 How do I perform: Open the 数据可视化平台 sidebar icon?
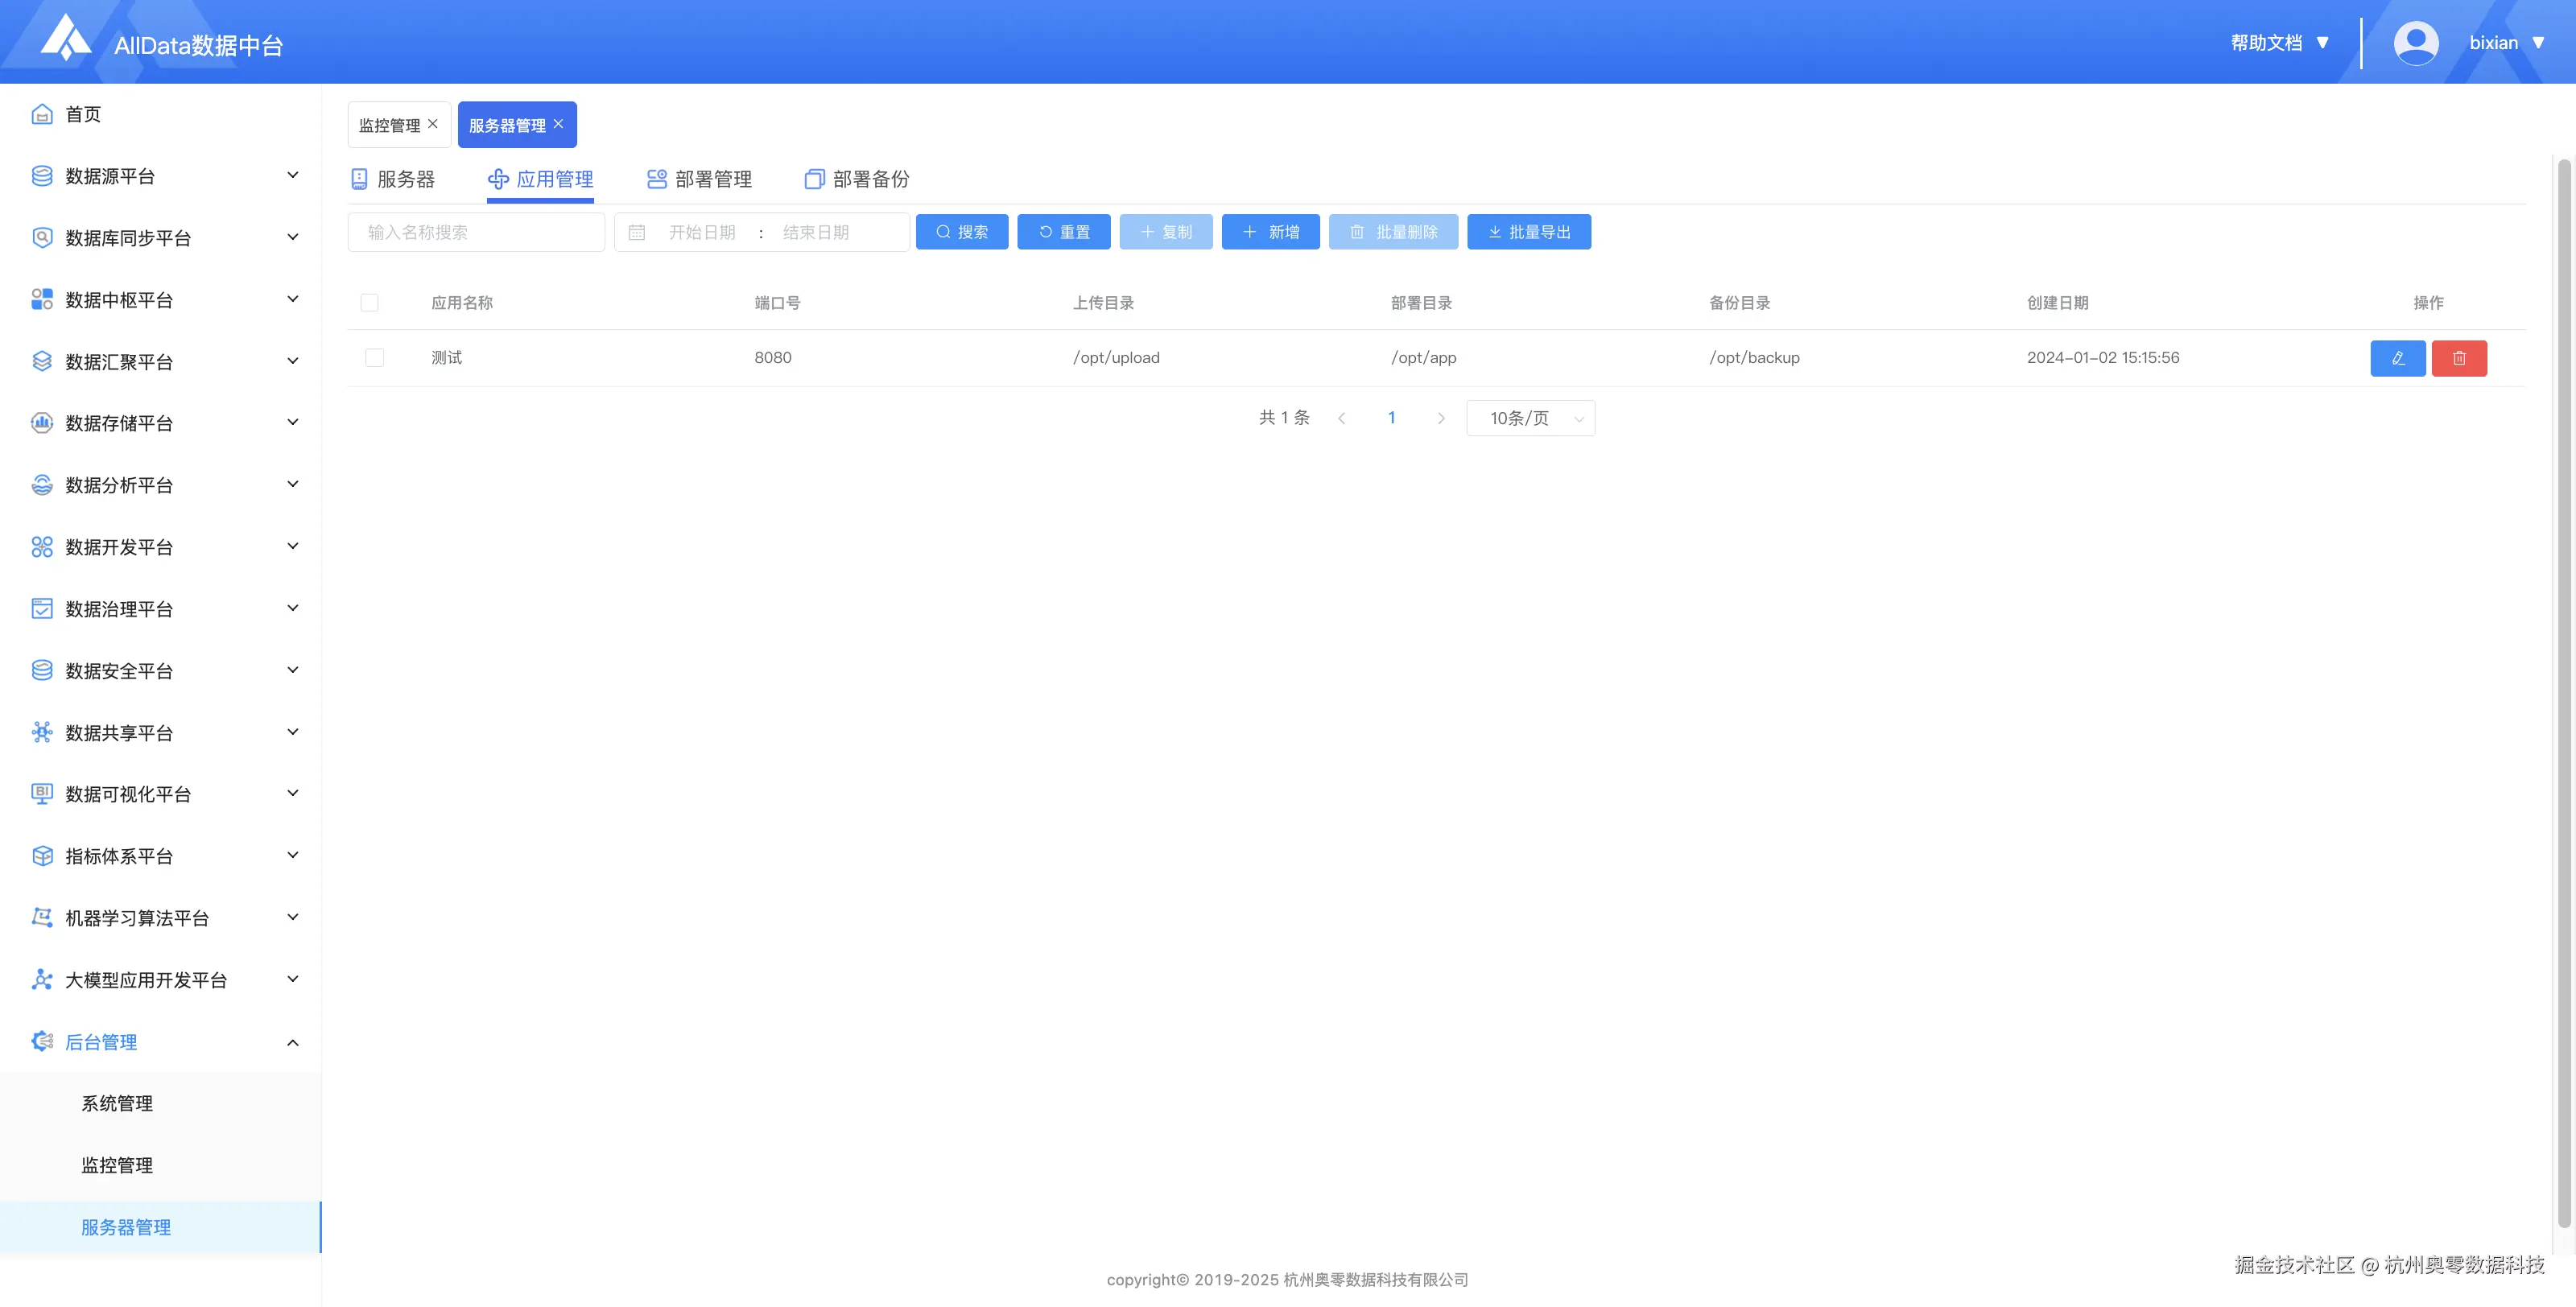tap(41, 793)
